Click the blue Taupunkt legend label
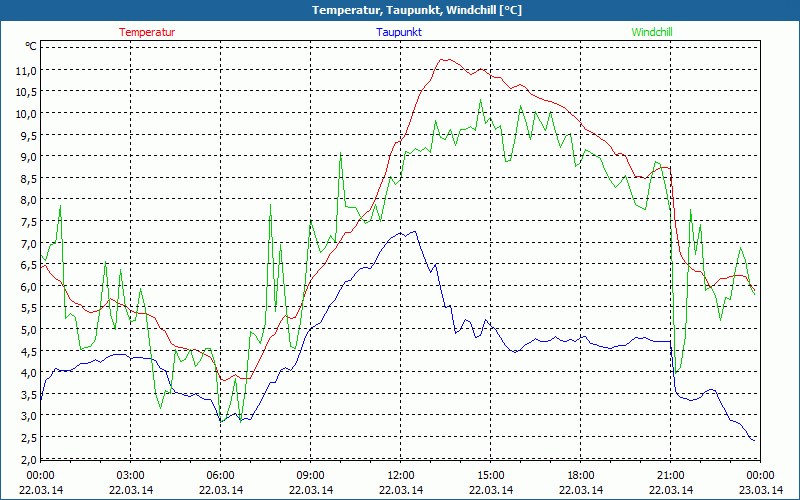 tap(399, 32)
